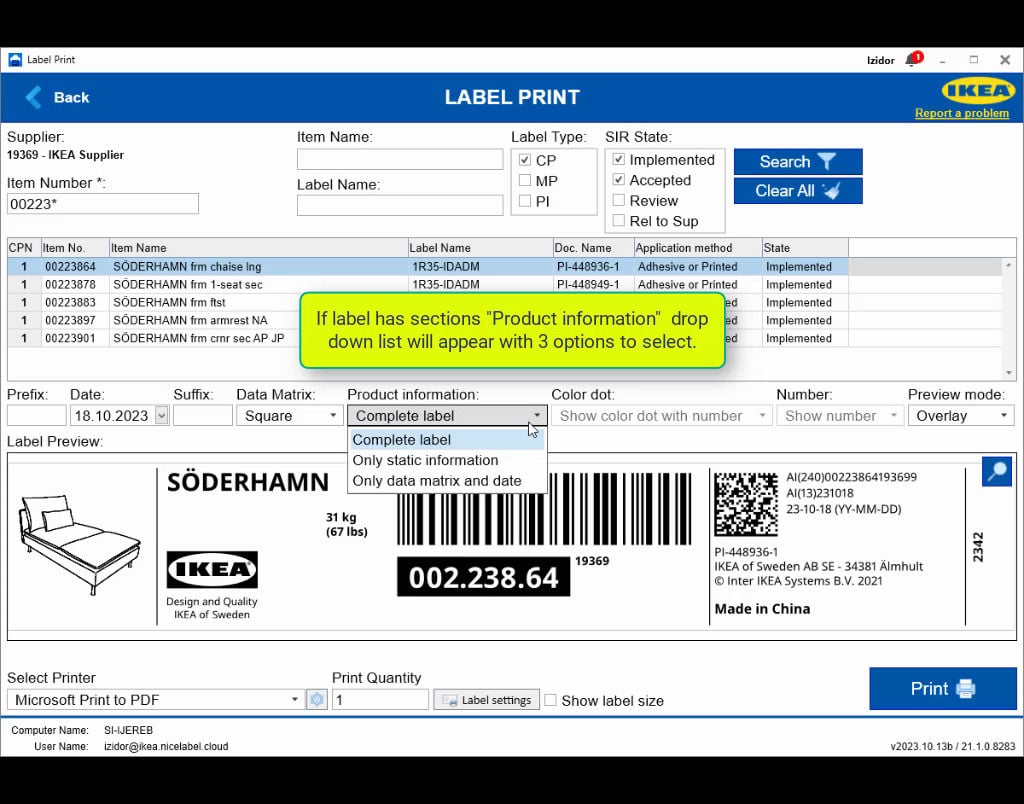Check the Review SIR state
The width and height of the screenshot is (1024, 804).
point(618,201)
